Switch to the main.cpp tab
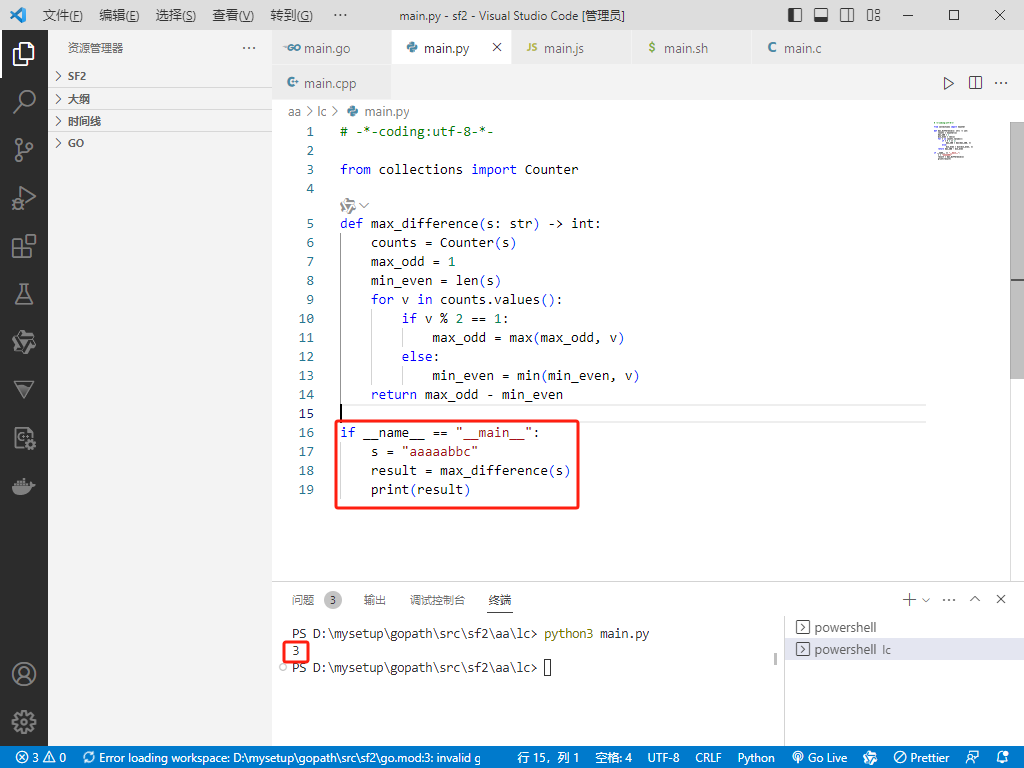Screen dimensions: 1024x768 pyautogui.click(x=330, y=83)
